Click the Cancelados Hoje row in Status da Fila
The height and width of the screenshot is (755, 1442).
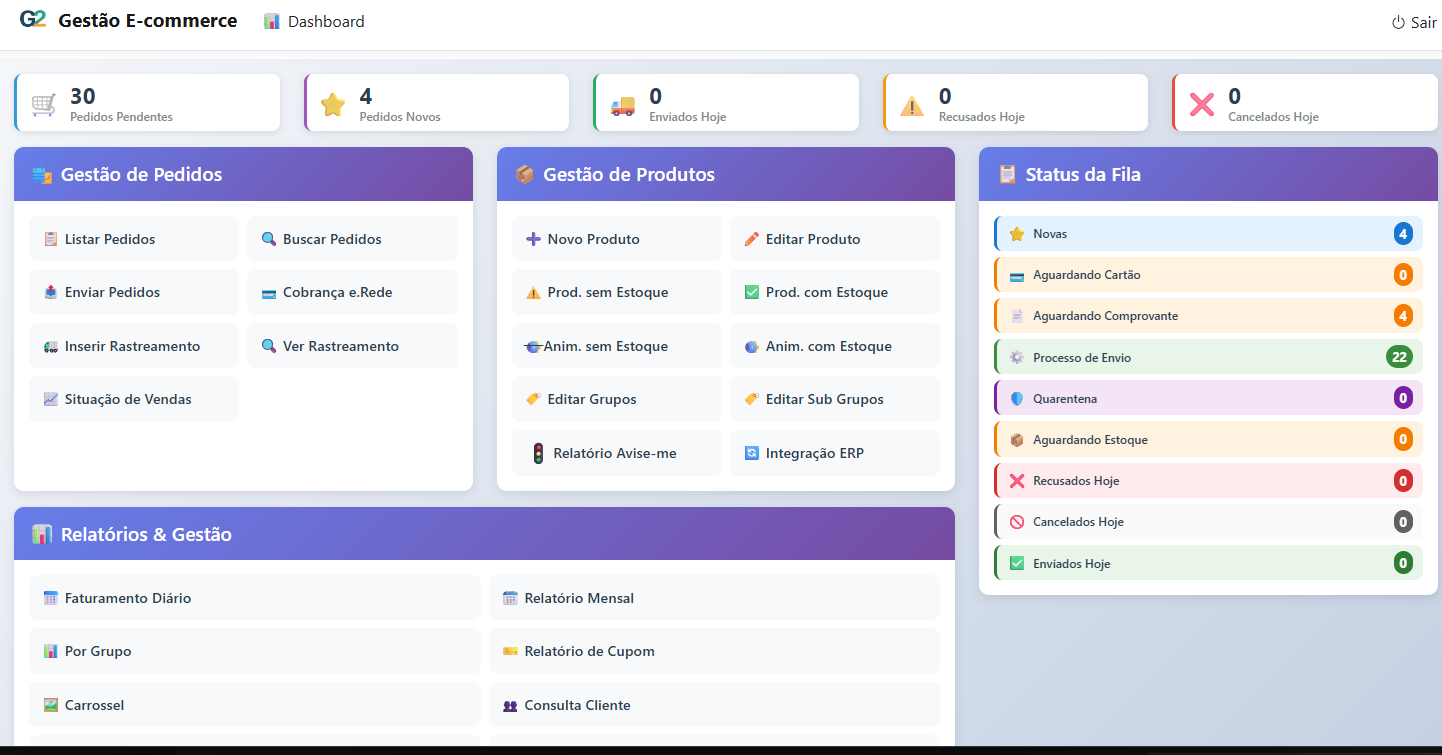tap(1208, 522)
